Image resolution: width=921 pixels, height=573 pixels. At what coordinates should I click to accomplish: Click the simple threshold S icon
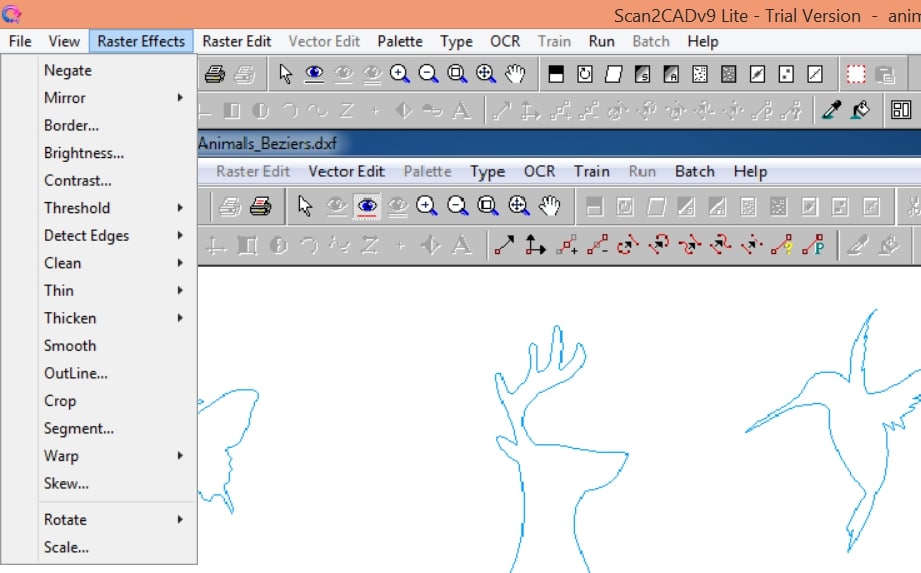click(x=642, y=74)
